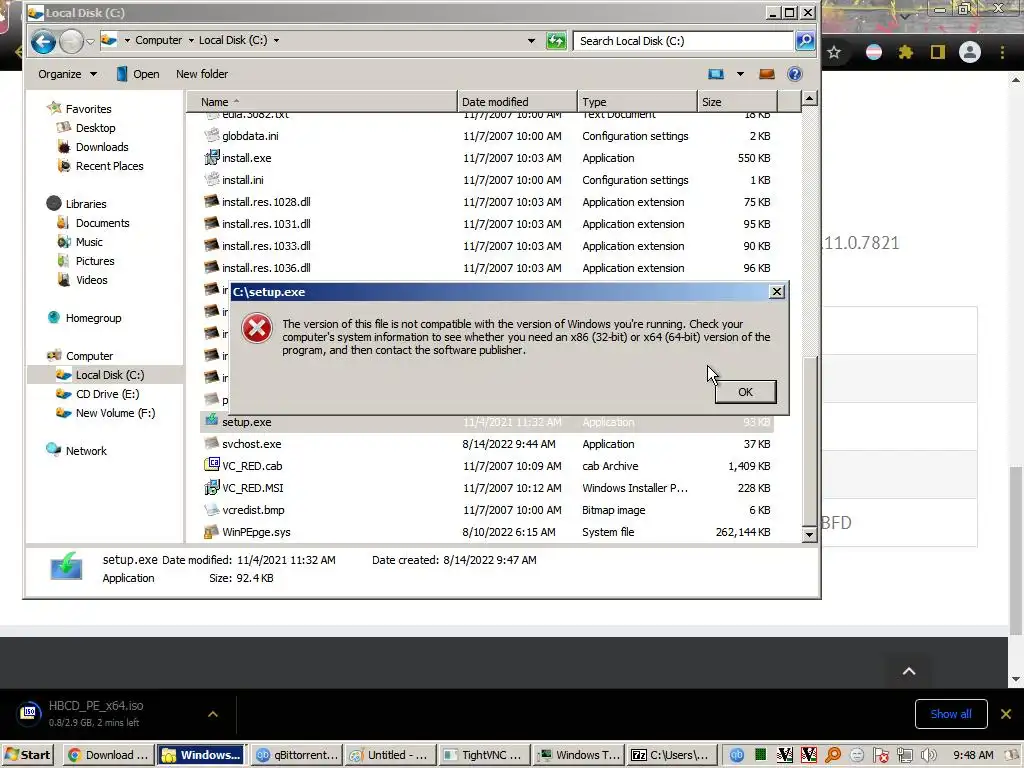Expand the Local Disk (C:) breadcrumb arrow
This screenshot has width=1024, height=768.
276,40
